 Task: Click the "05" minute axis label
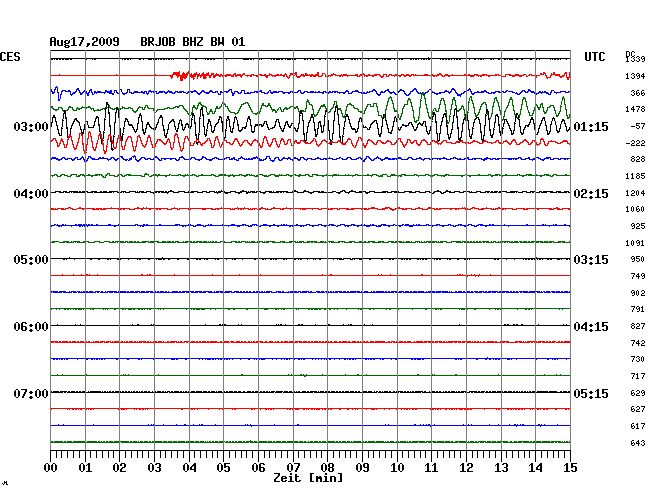pos(223,468)
